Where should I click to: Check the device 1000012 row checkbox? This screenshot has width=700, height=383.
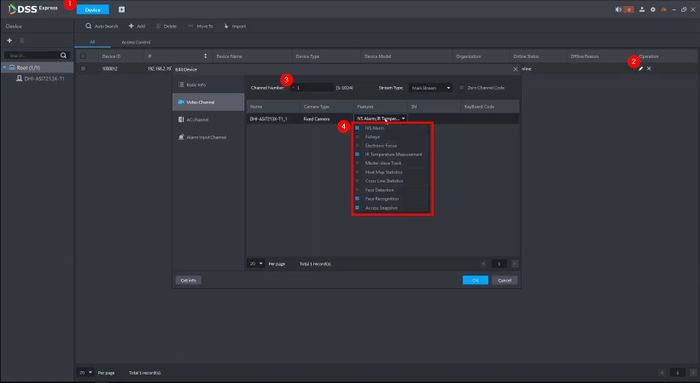[x=83, y=69]
